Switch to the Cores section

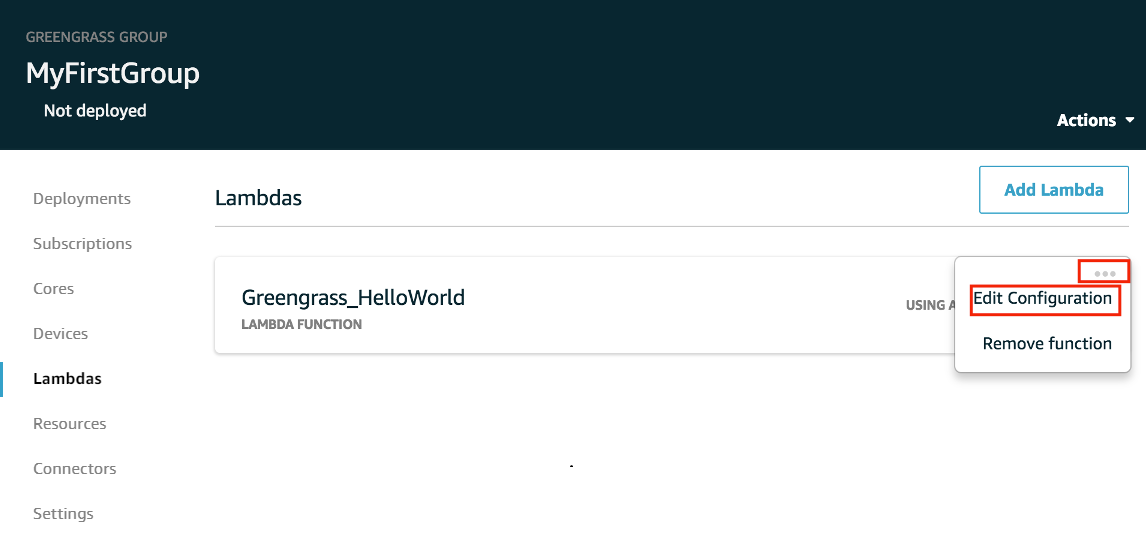[x=53, y=288]
